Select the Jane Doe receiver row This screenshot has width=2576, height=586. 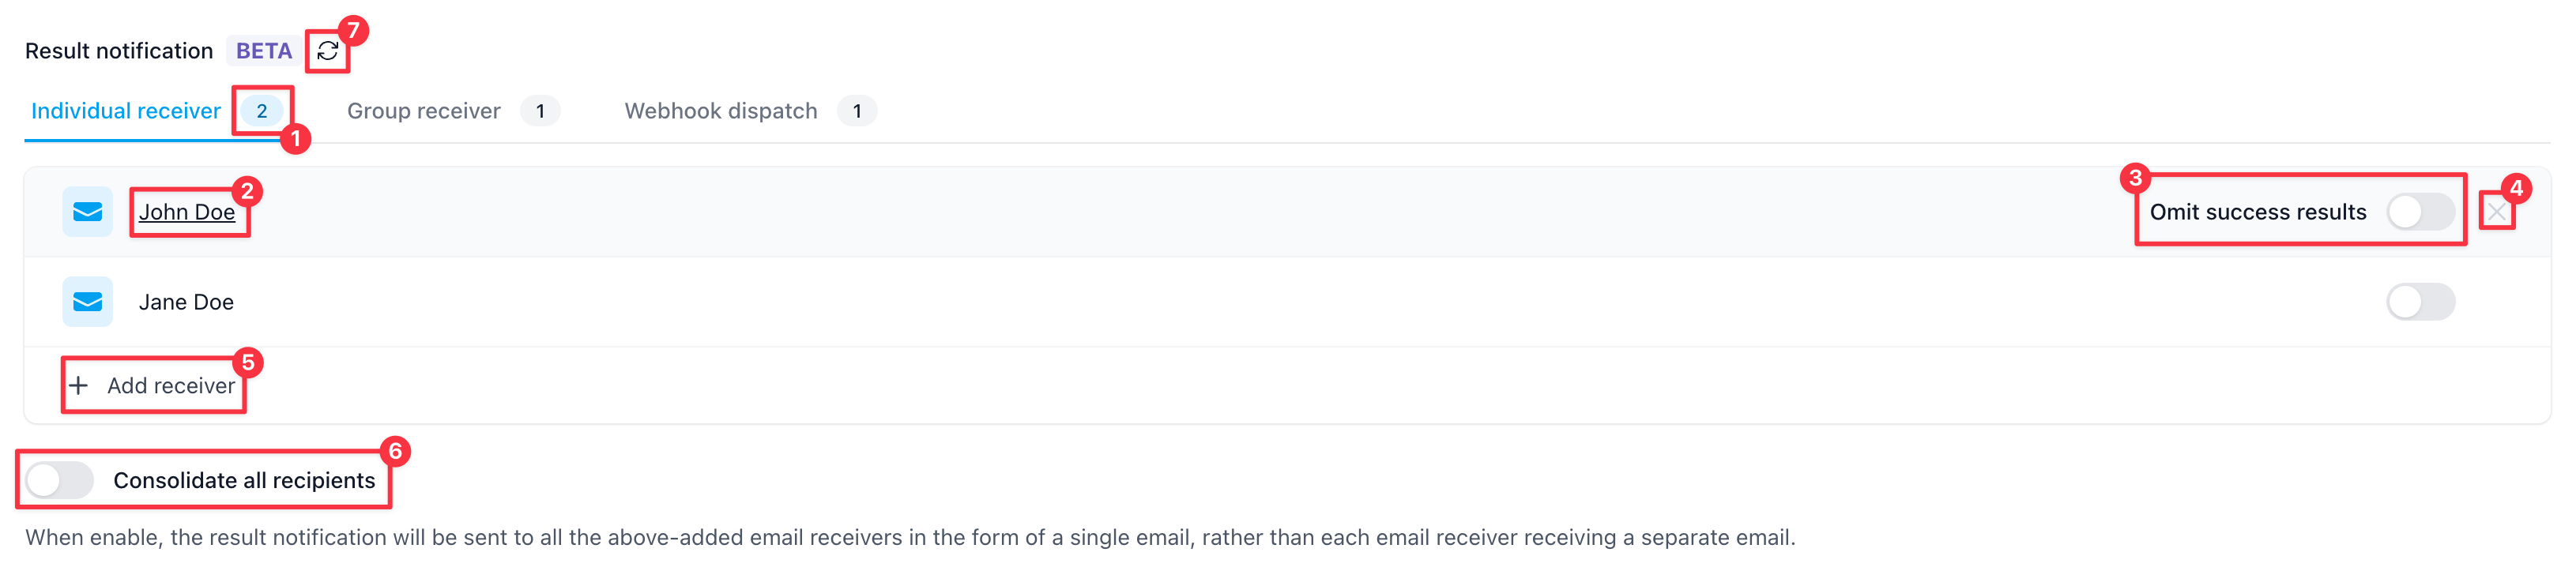coord(1287,302)
